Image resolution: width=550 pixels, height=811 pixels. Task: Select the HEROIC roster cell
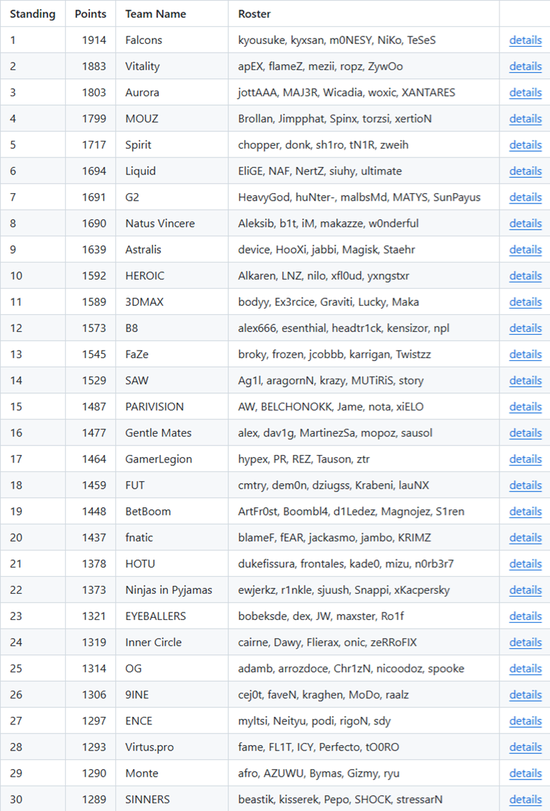pos(364,276)
